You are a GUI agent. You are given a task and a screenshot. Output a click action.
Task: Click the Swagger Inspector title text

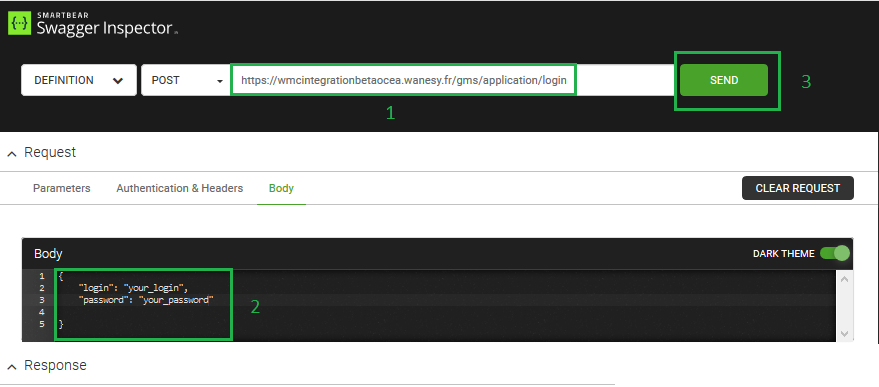tap(104, 27)
